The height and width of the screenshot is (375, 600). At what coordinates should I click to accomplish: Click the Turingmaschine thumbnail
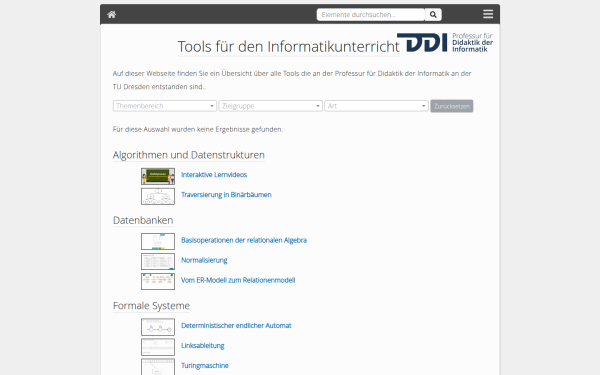coord(158,367)
